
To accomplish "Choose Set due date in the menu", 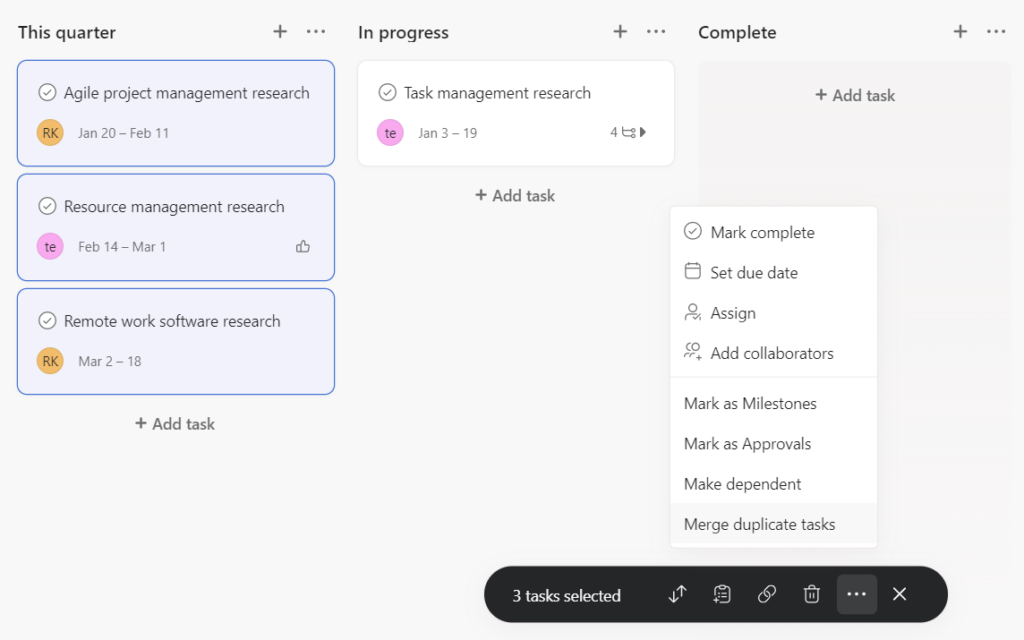I will 753,273.
